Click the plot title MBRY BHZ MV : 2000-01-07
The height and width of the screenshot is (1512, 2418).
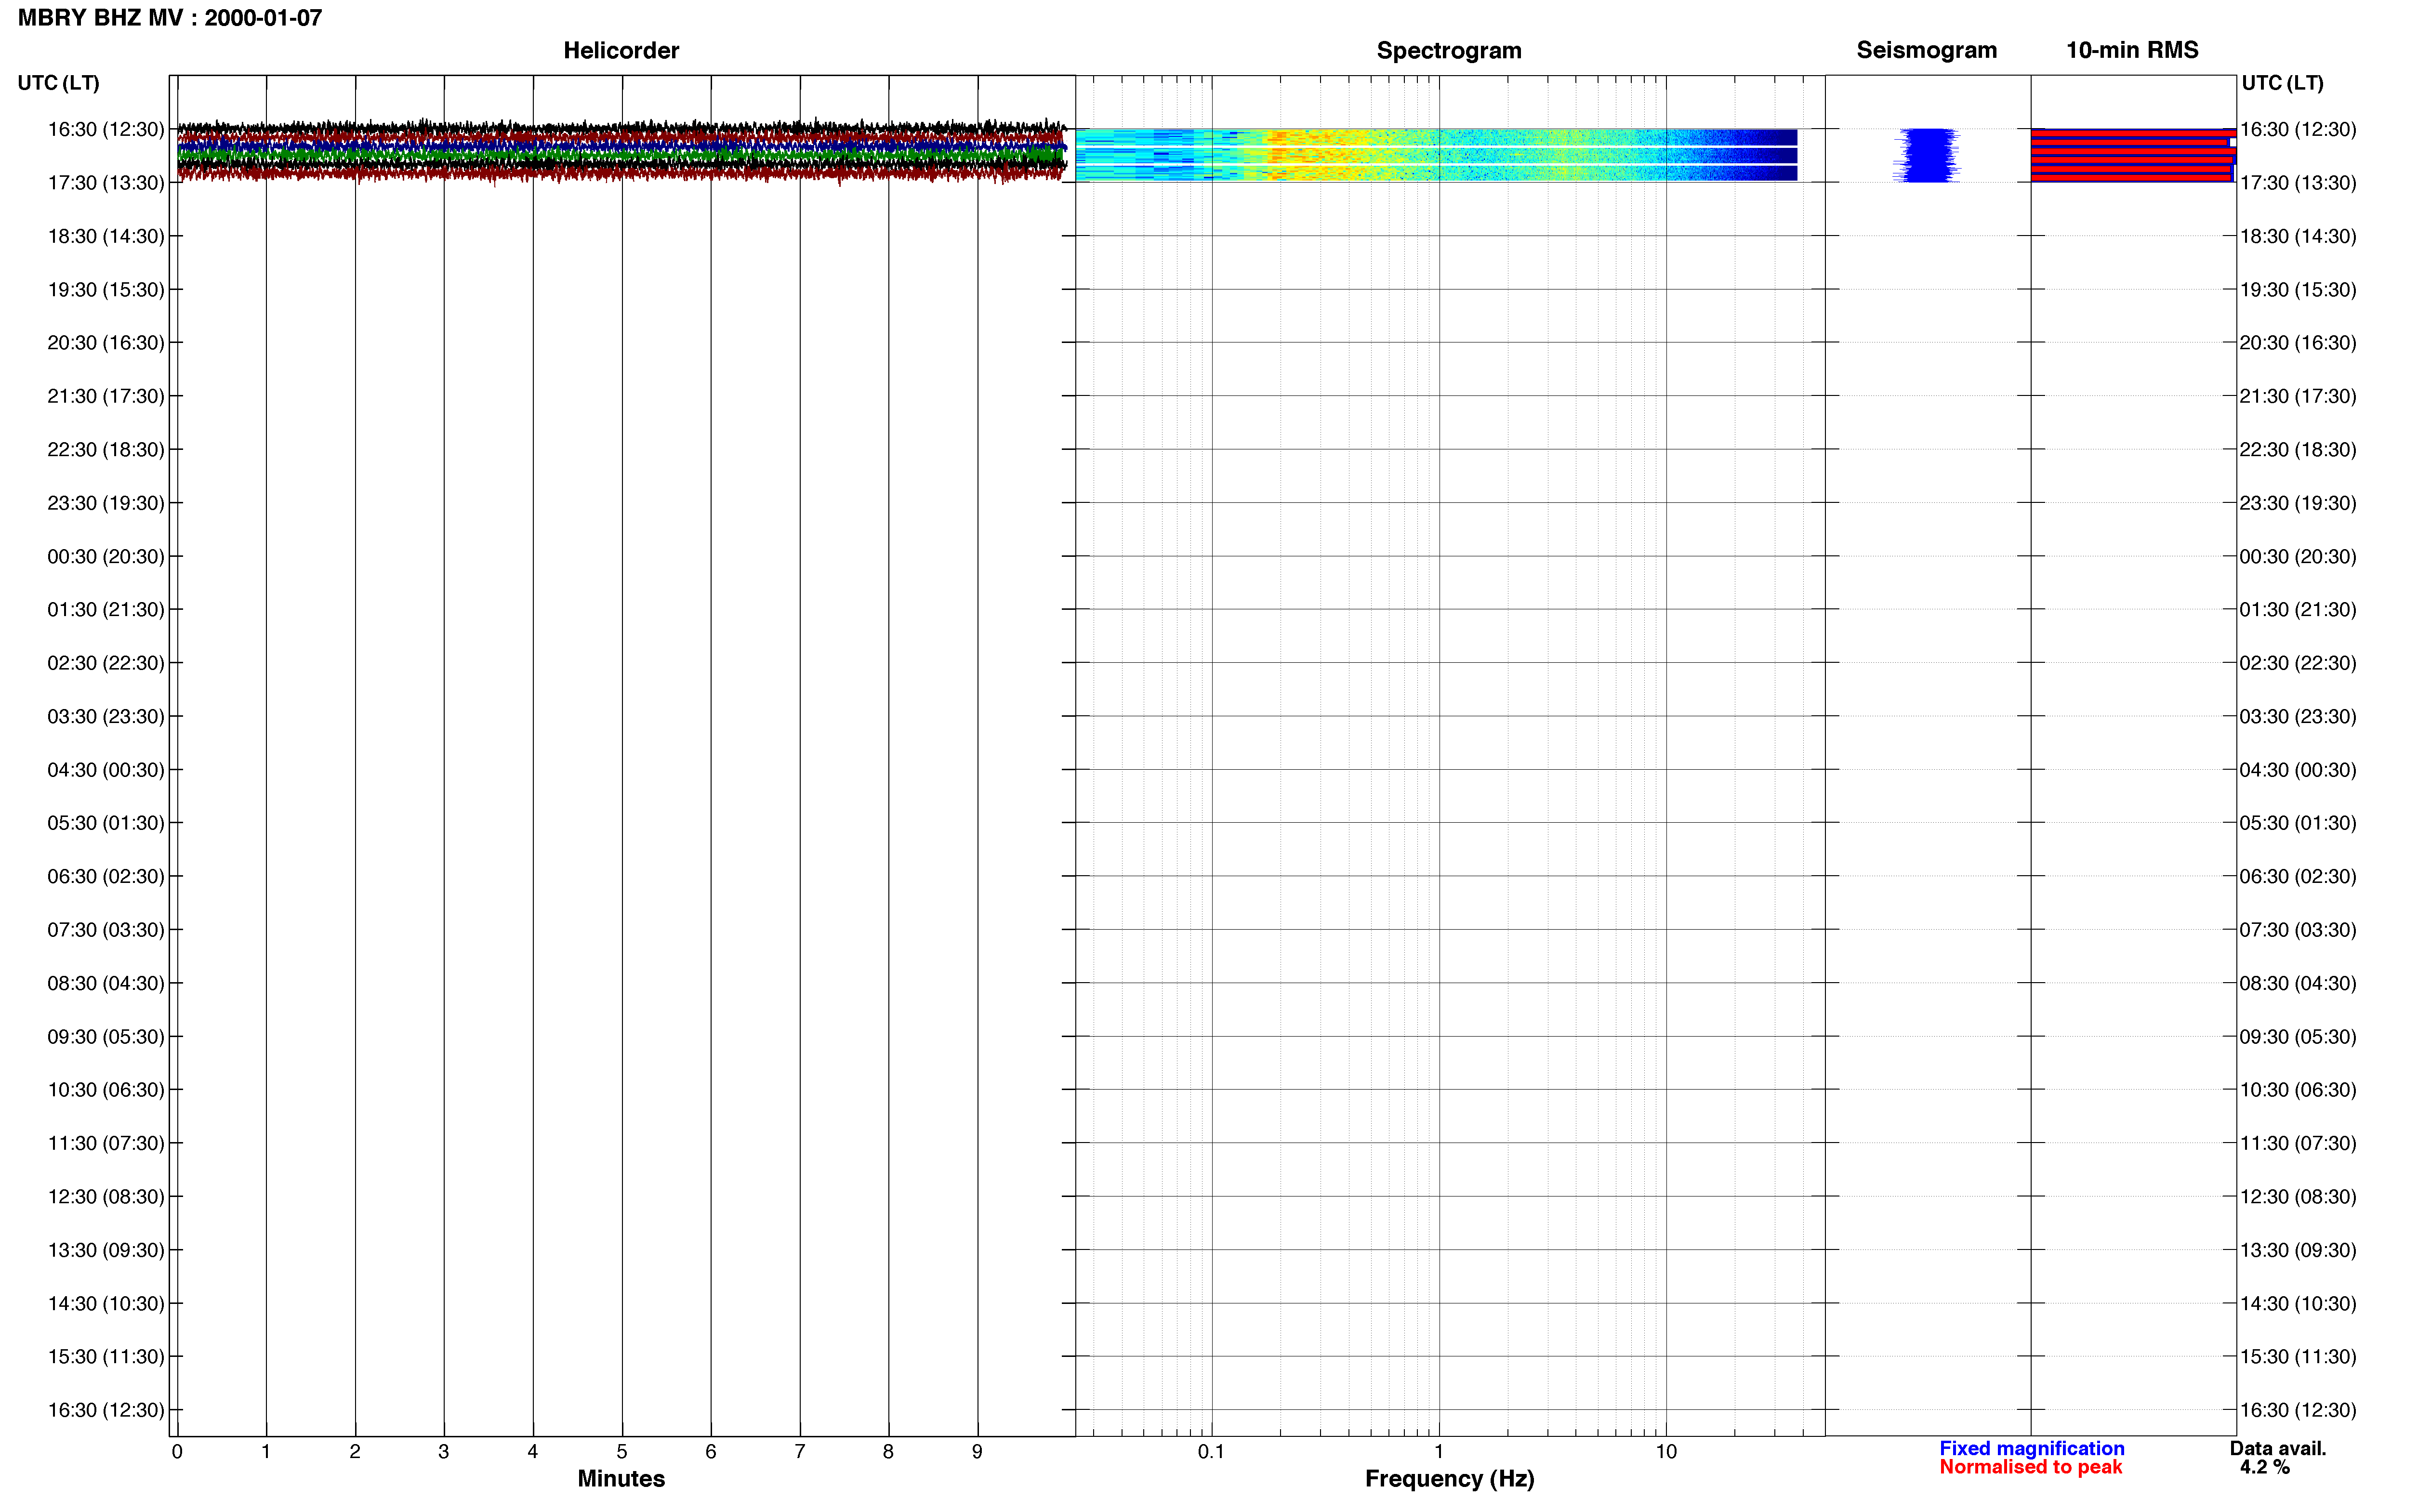[x=170, y=18]
